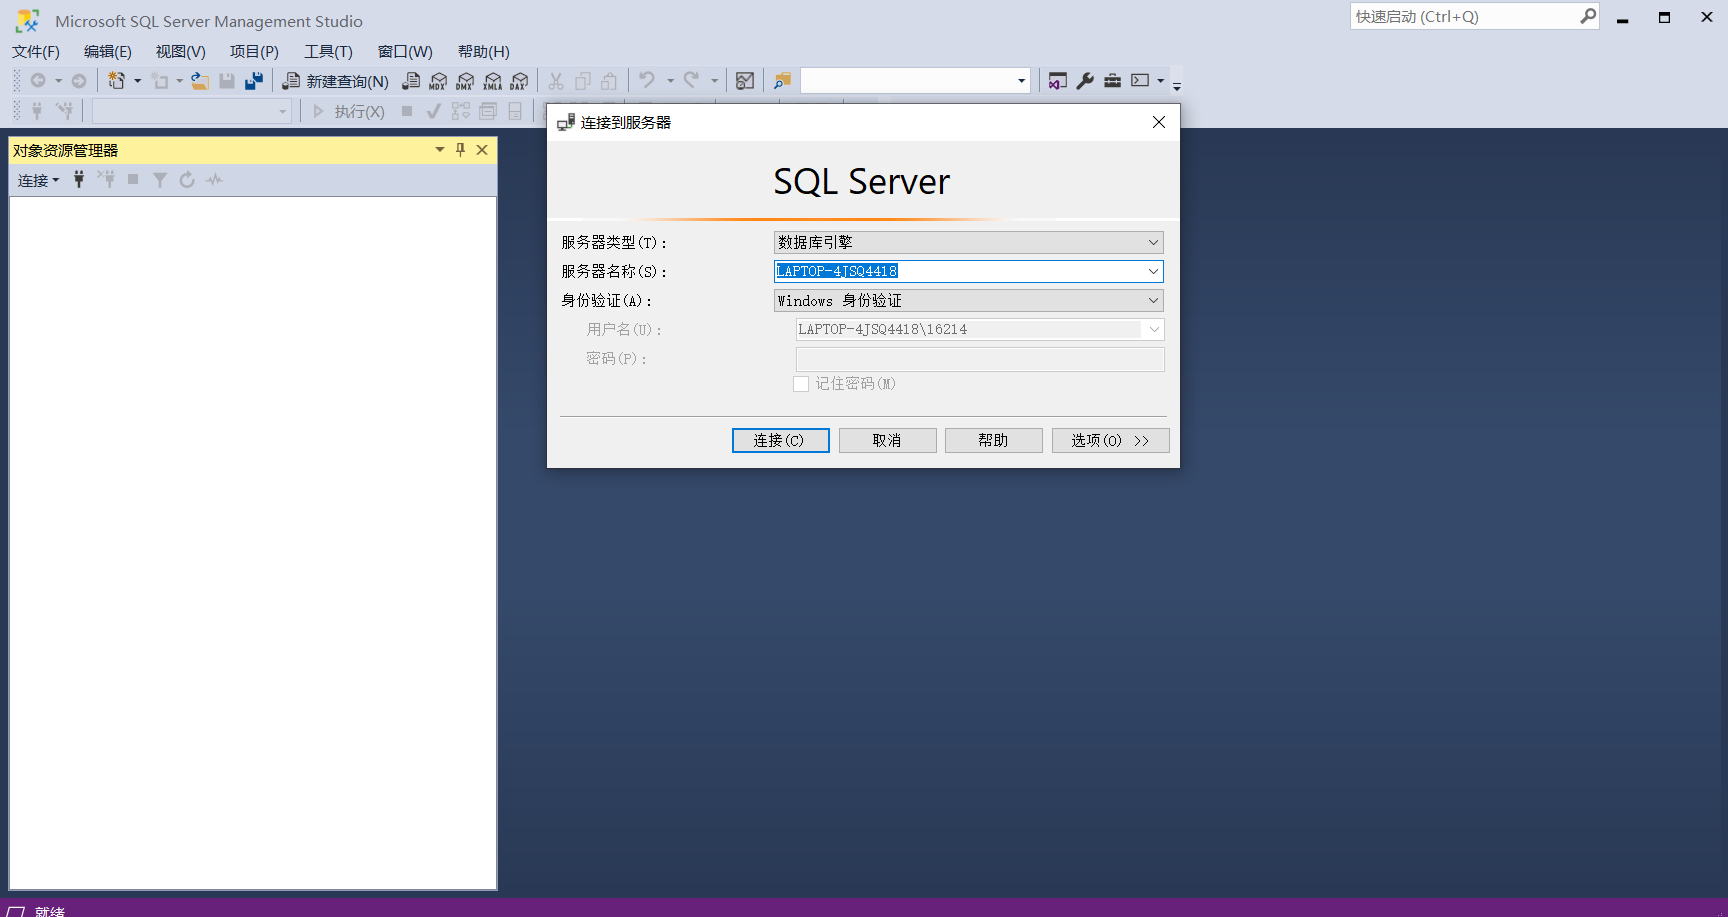Click the 连接(C) button
The image size is (1728, 917).
pyautogui.click(x=780, y=441)
